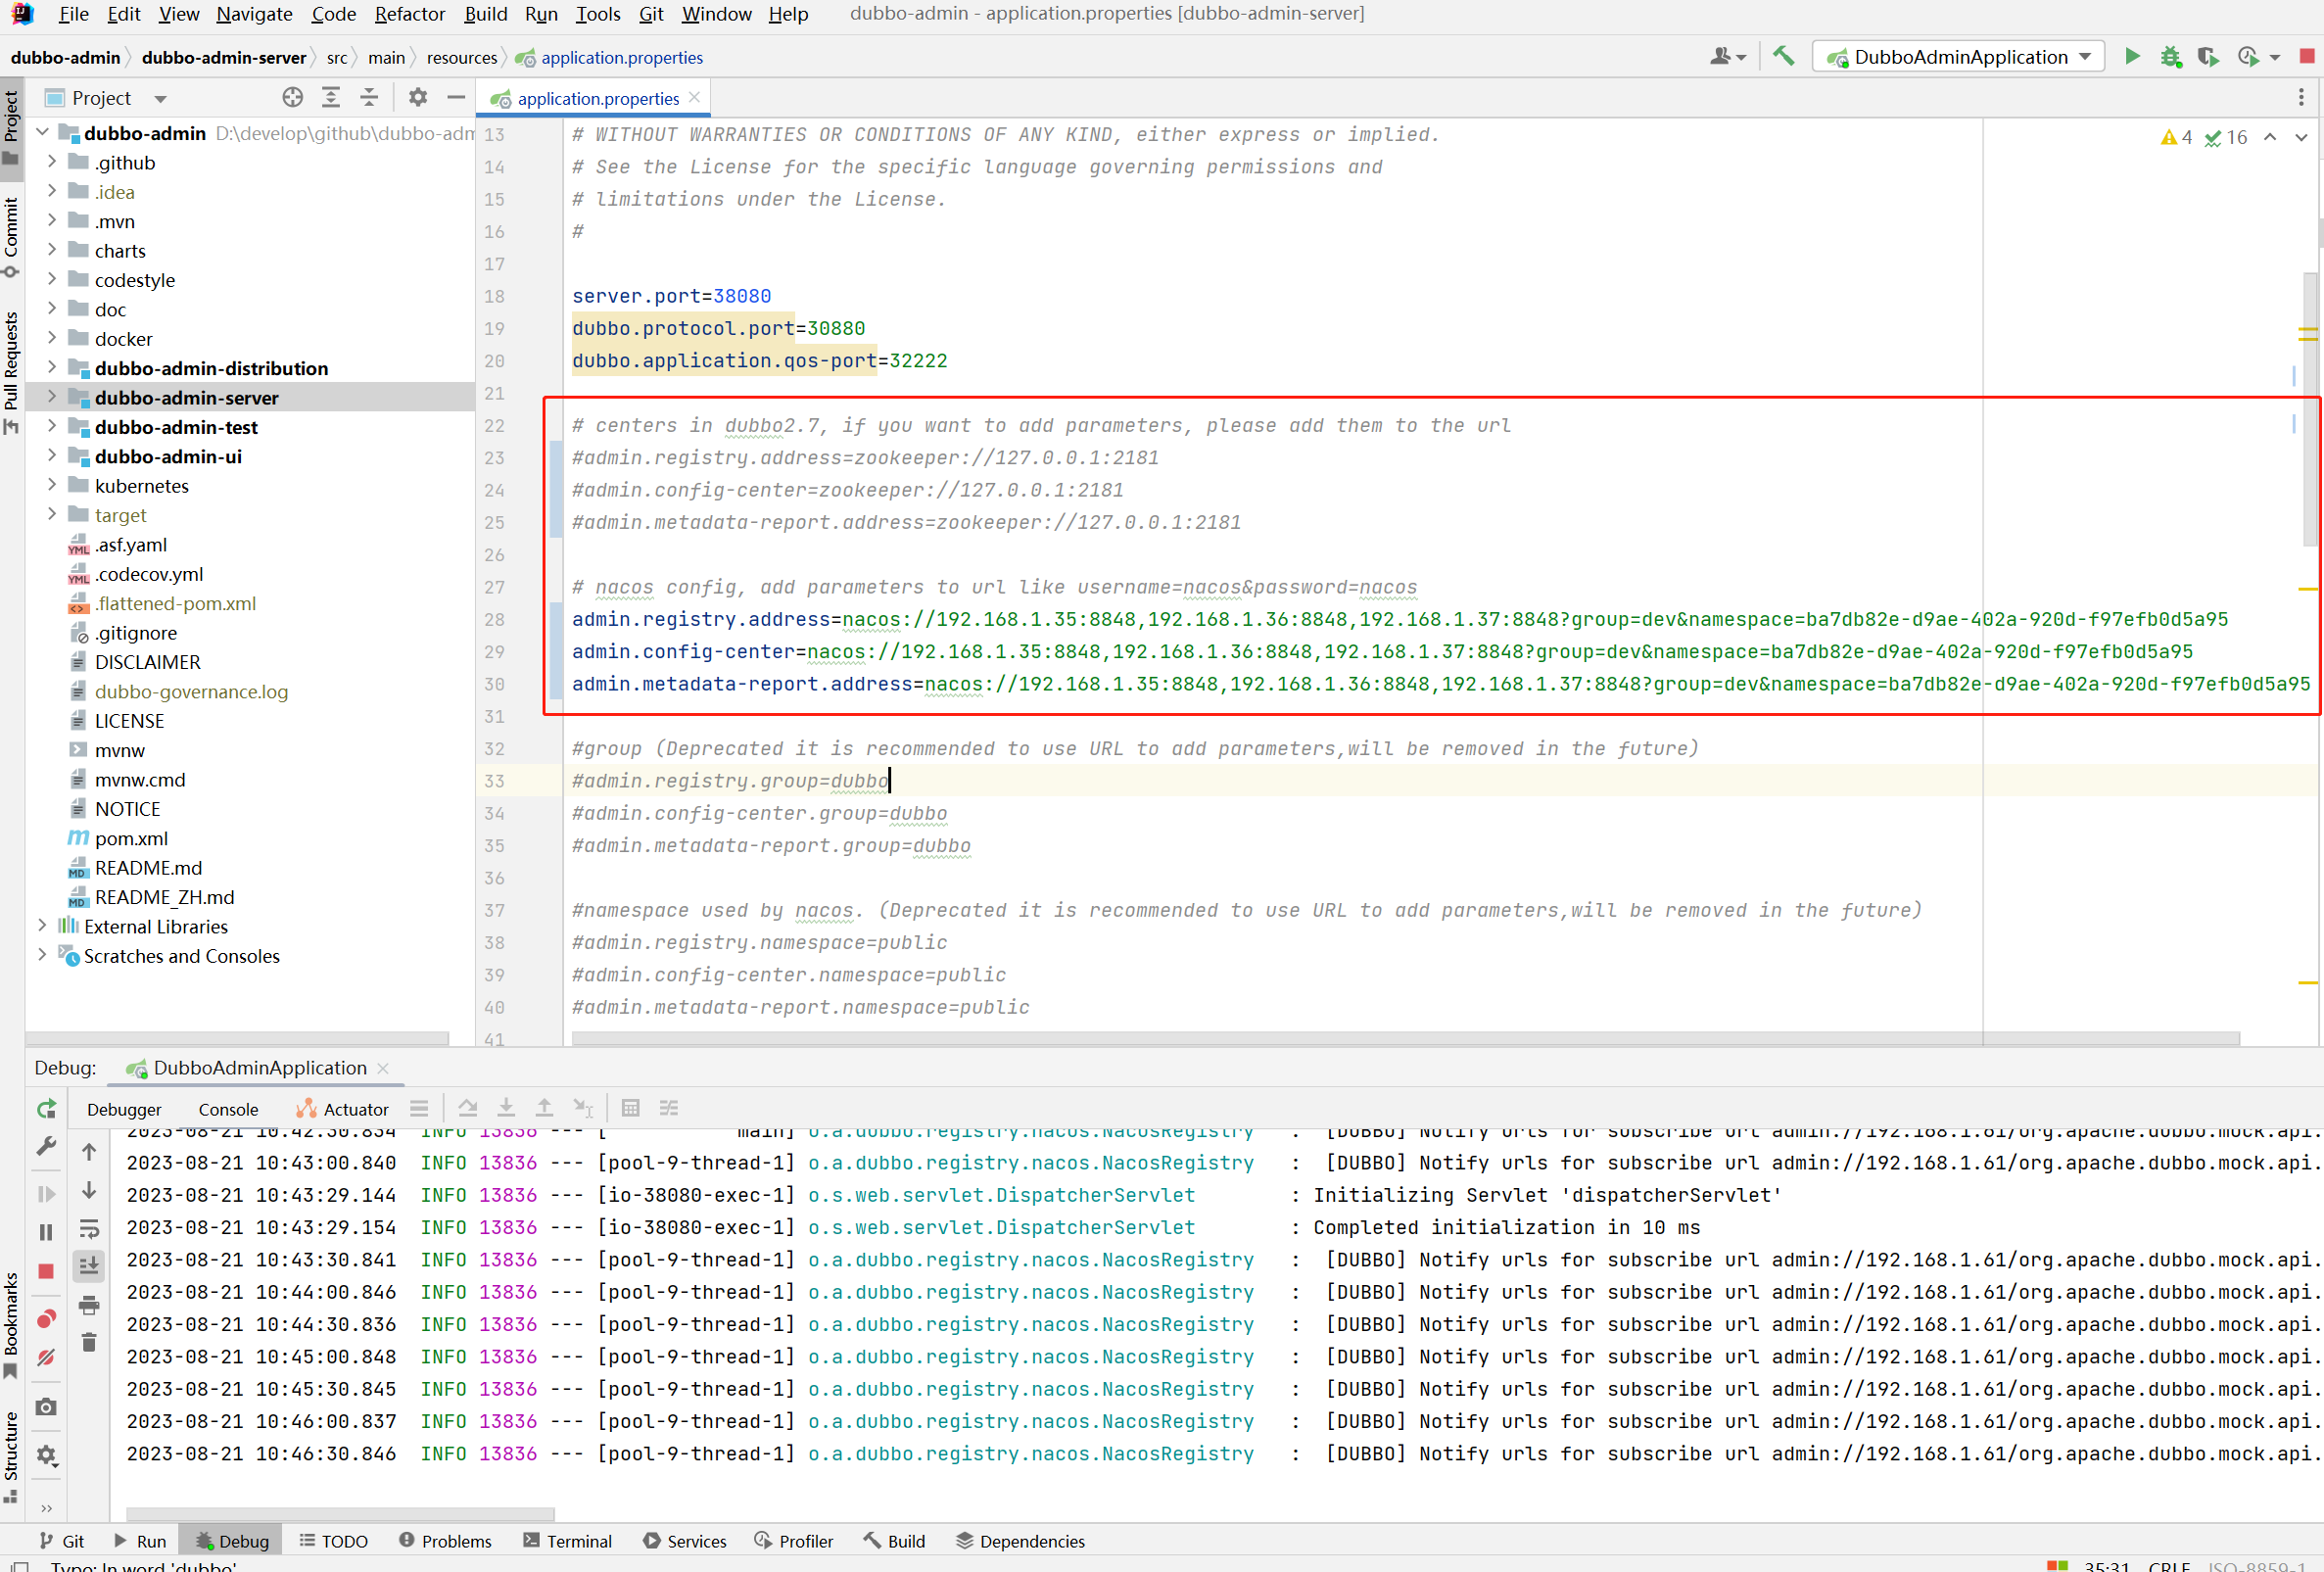
Task: Run with coverage shield icon
Action: [2208, 57]
